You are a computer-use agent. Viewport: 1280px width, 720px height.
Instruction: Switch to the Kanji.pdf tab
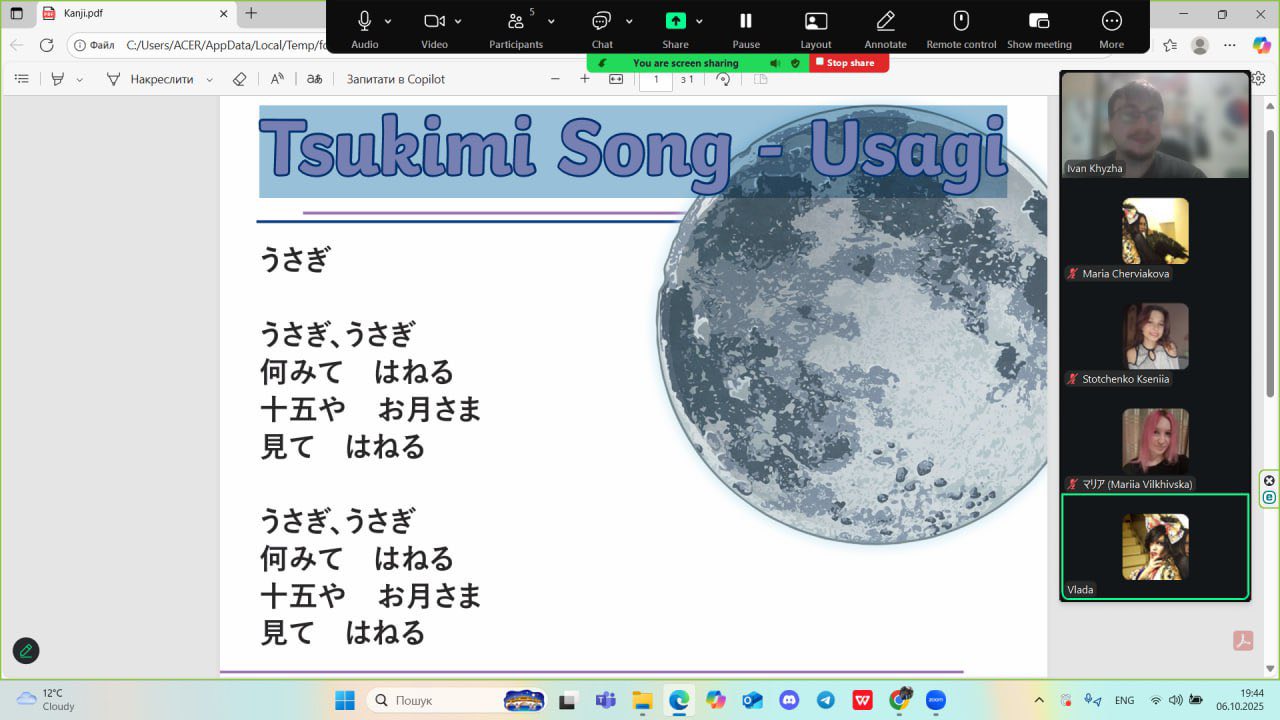click(120, 14)
